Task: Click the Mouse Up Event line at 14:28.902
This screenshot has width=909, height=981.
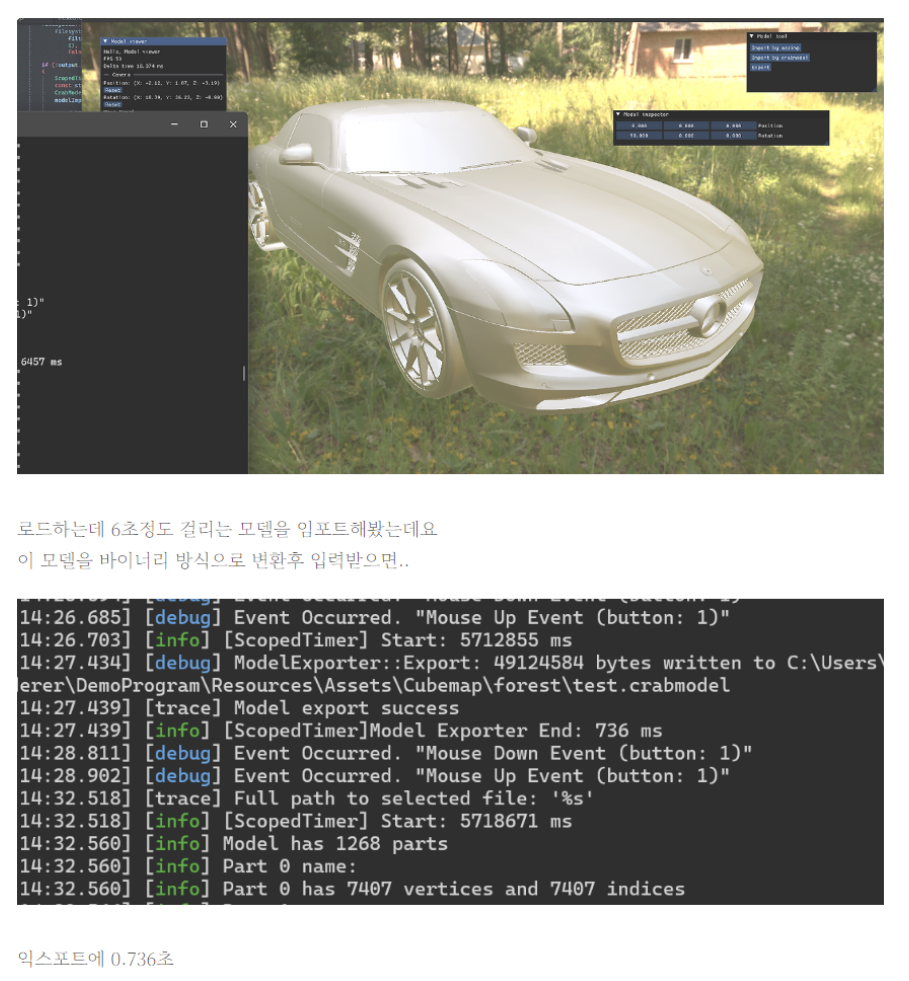Action: [374, 776]
